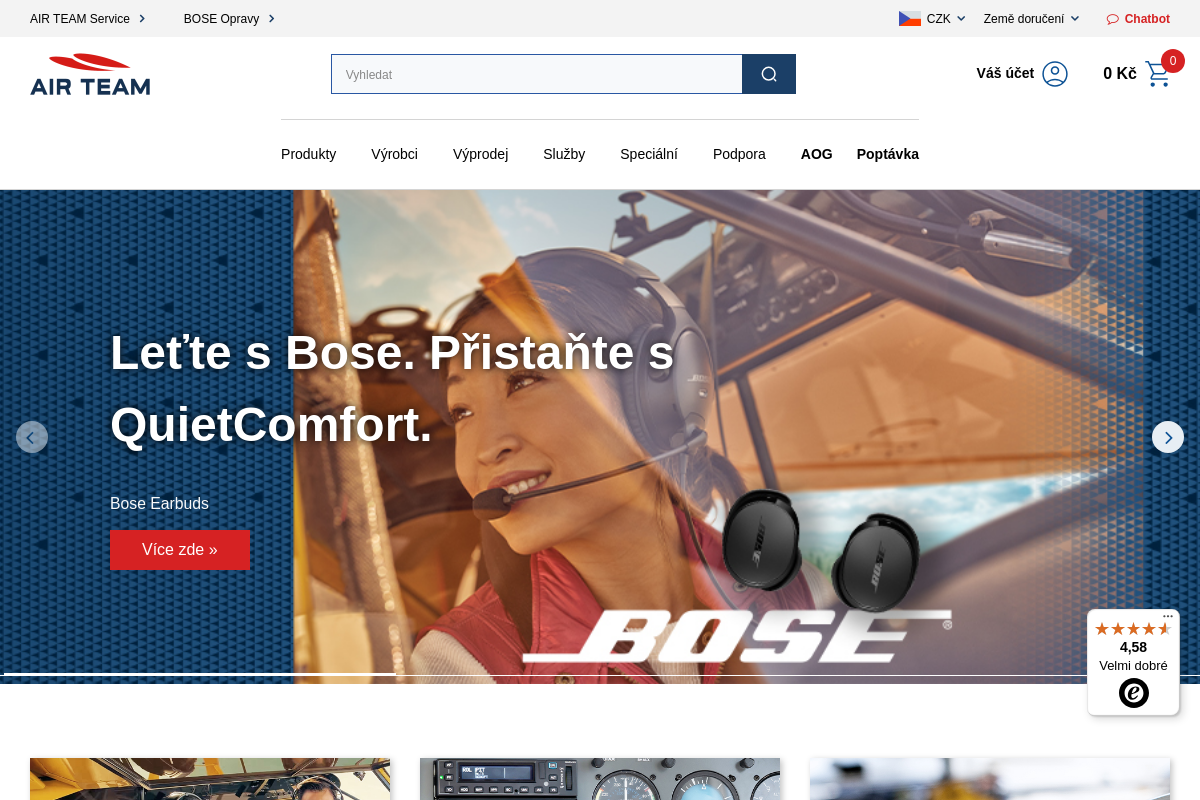Go to next banner slide arrow
The image size is (1200, 800).
coord(1168,437)
